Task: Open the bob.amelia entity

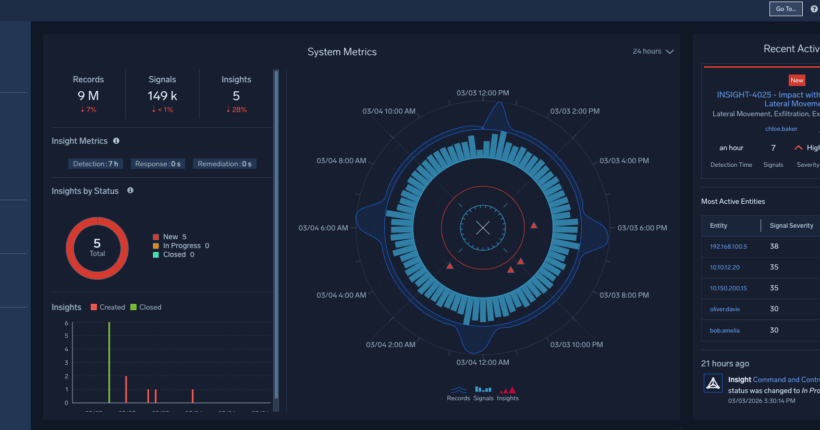Action: (724, 331)
